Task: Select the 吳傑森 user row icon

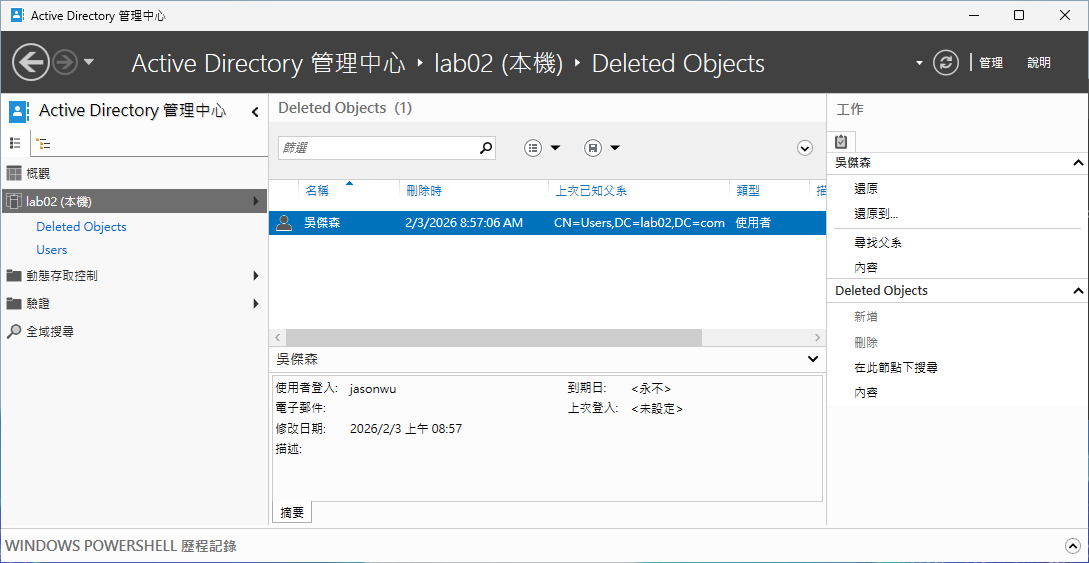Action: point(283,223)
